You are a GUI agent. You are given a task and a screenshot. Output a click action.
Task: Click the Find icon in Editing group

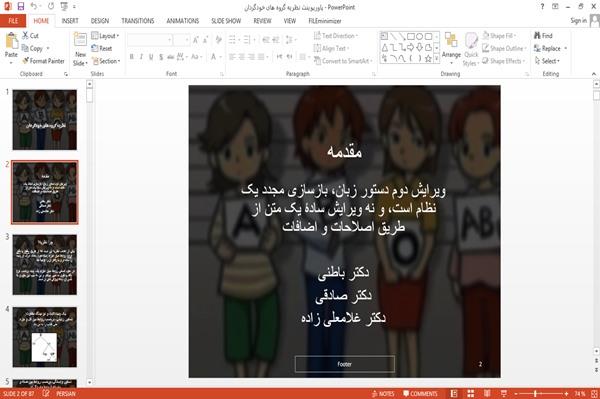point(543,36)
